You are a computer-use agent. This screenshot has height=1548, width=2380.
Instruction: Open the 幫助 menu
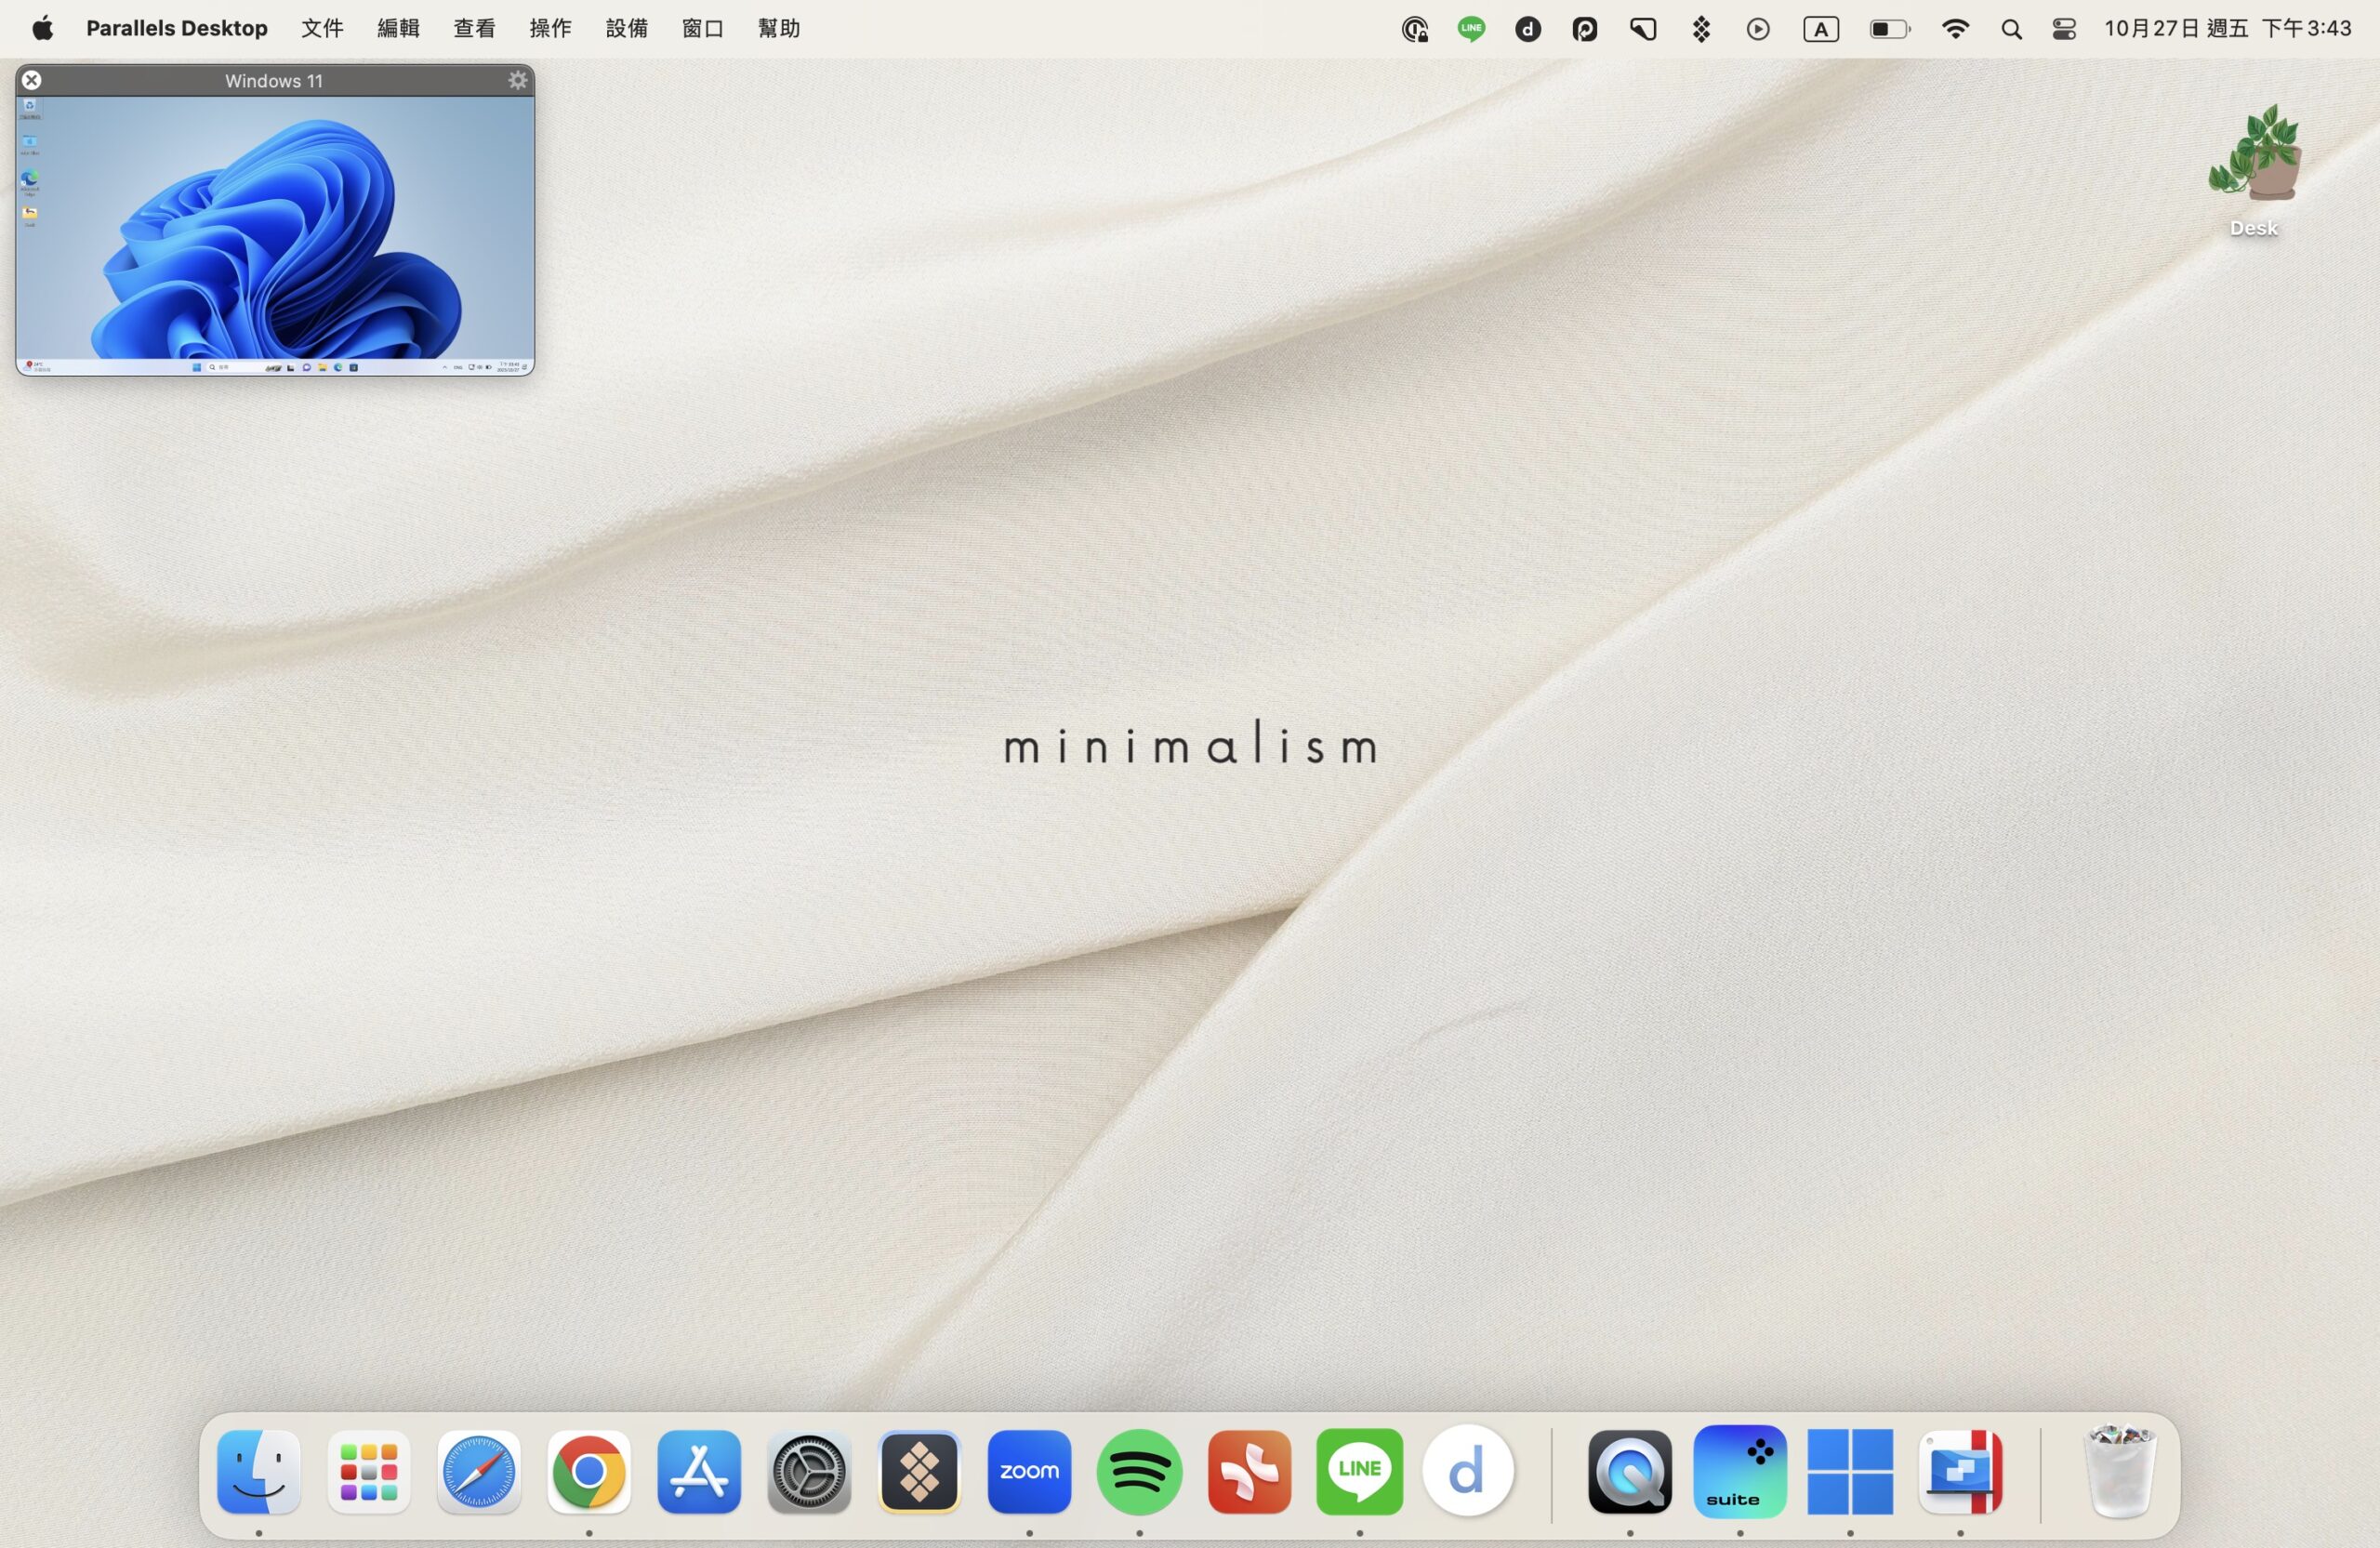click(779, 28)
